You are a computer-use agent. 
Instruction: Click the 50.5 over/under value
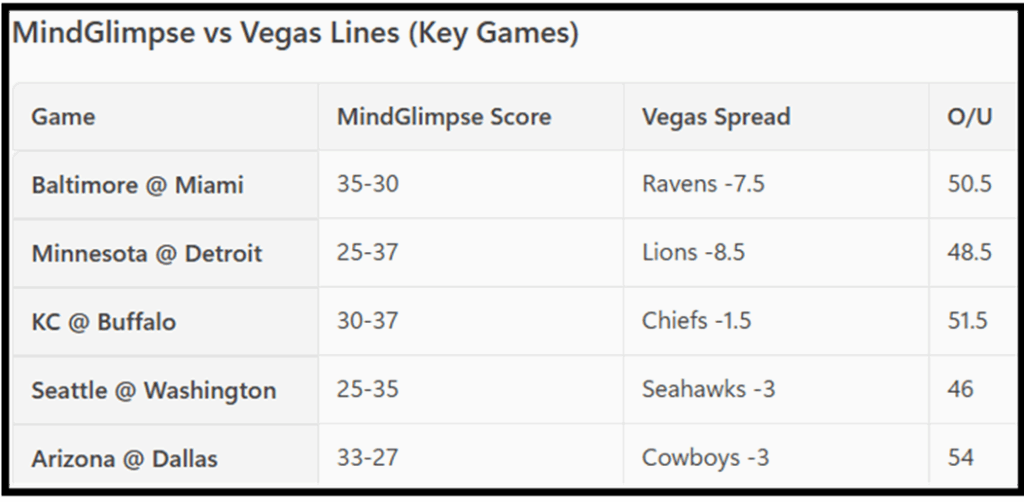tap(969, 185)
